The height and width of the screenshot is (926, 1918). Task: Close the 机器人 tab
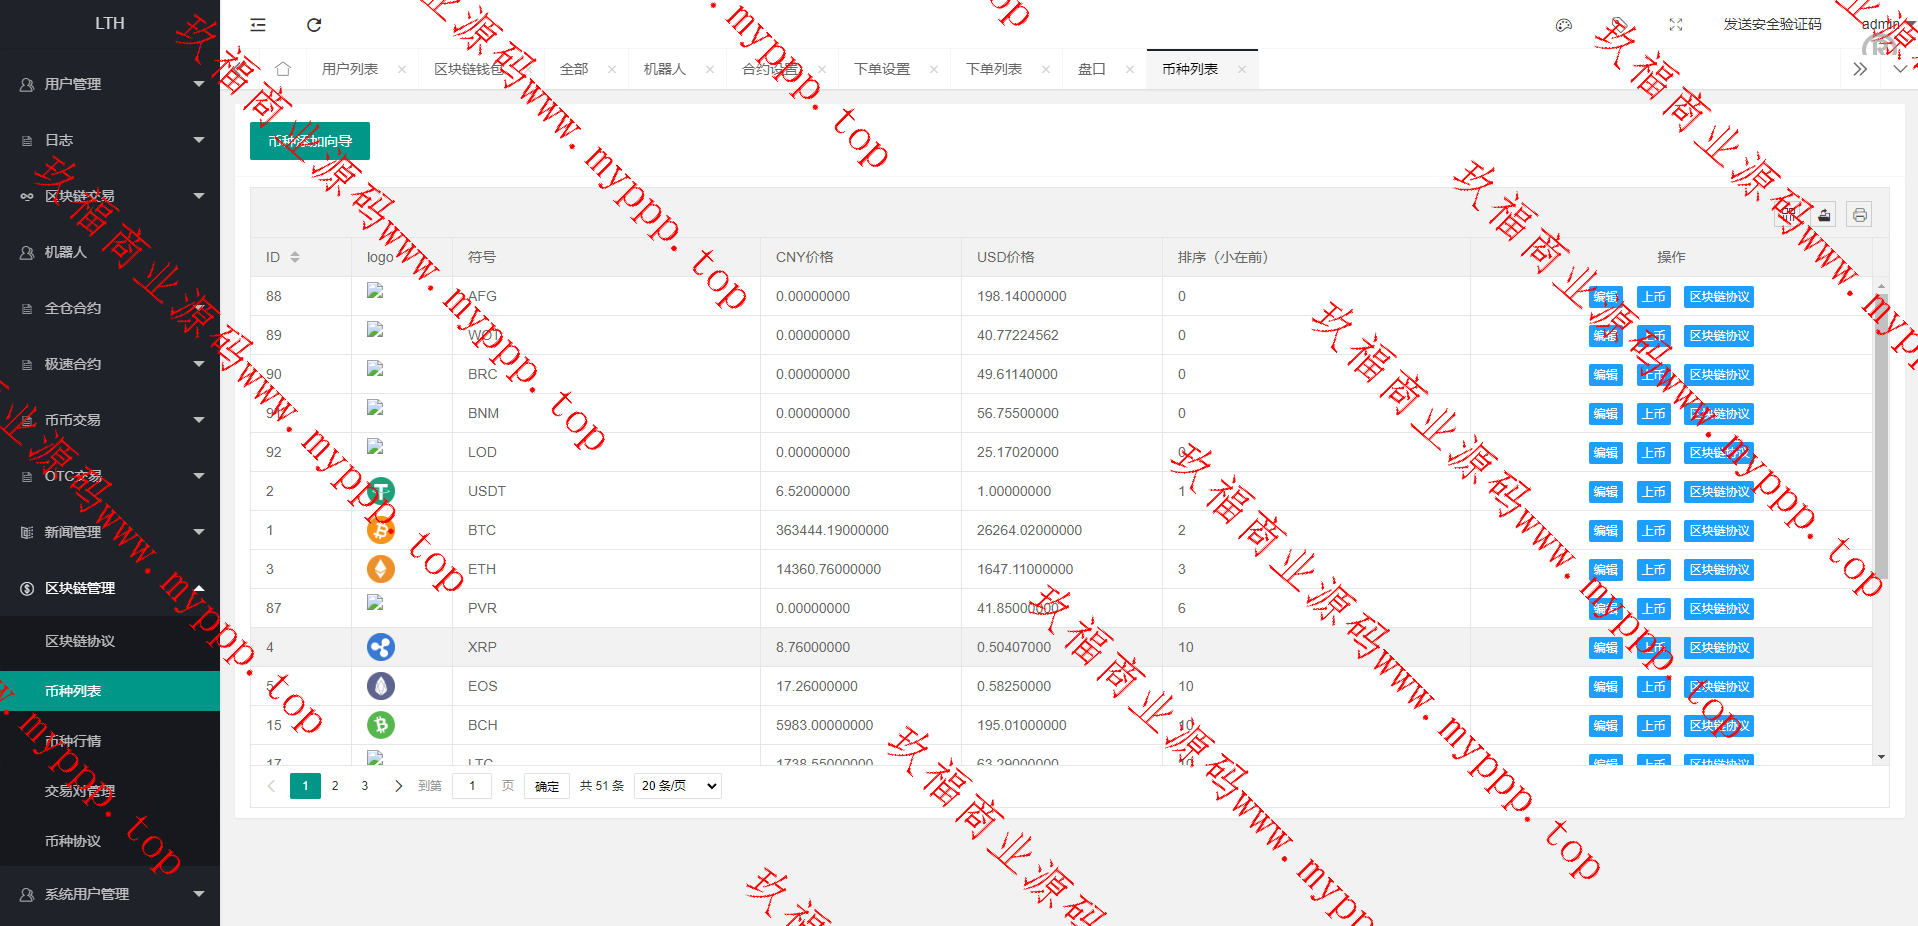(710, 69)
